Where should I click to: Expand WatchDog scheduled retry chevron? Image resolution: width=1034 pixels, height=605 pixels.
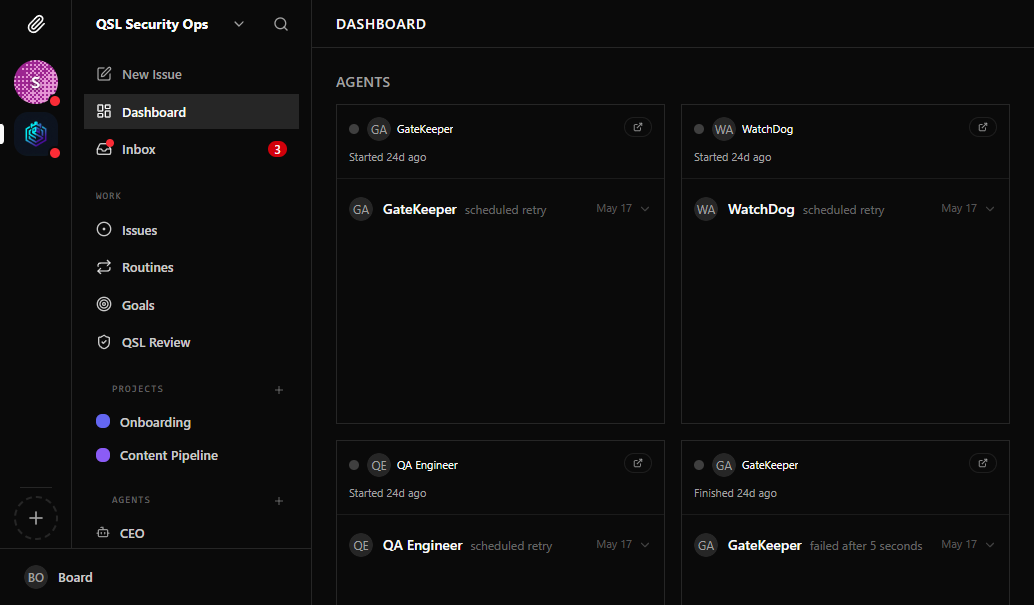click(990, 208)
